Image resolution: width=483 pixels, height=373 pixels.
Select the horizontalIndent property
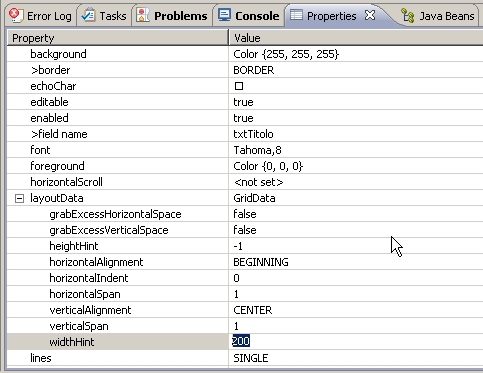[89, 278]
